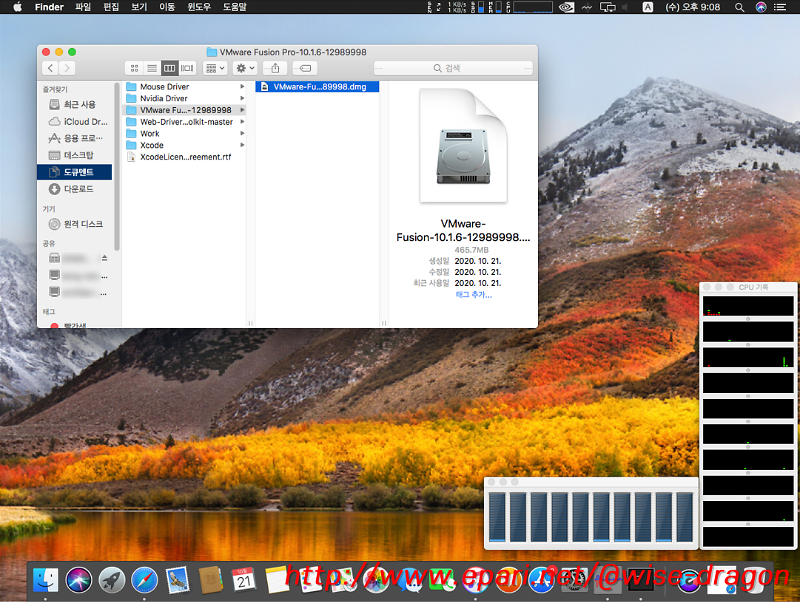Open the 파일 menu
The image size is (800, 603).
(83, 7)
